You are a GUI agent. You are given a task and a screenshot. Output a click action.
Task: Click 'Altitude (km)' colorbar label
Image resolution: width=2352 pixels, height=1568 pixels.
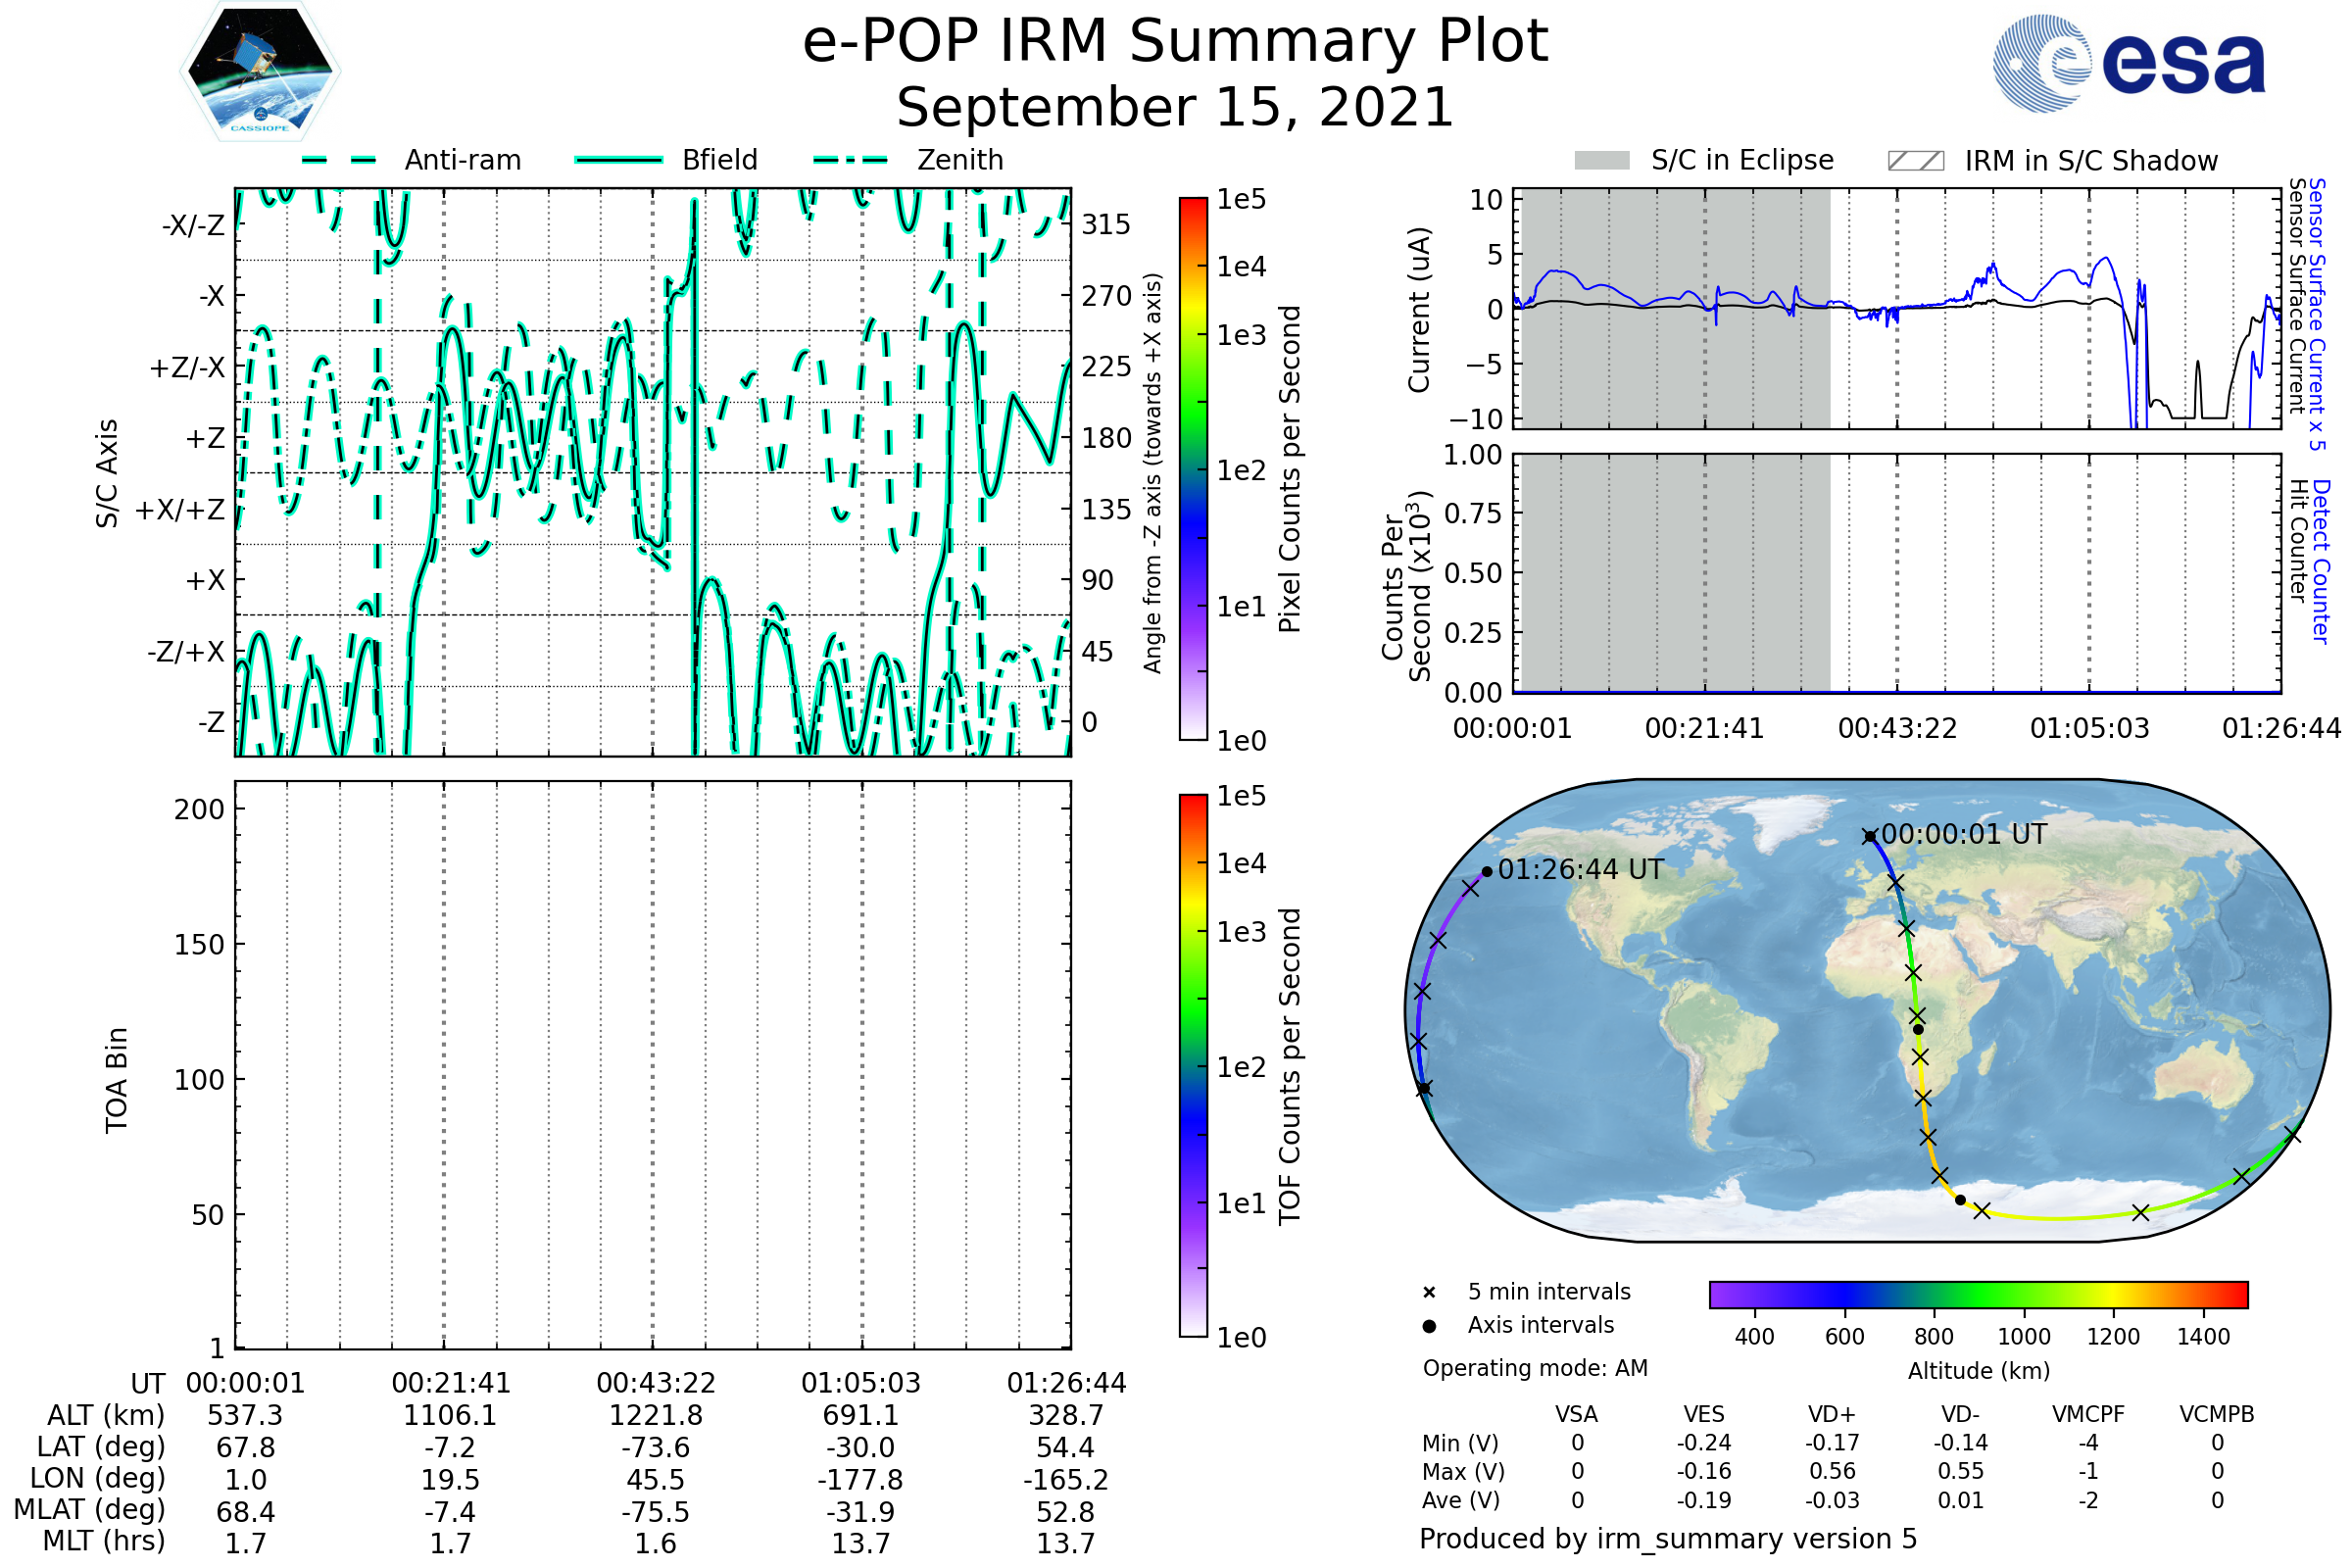pyautogui.click(x=1979, y=1371)
